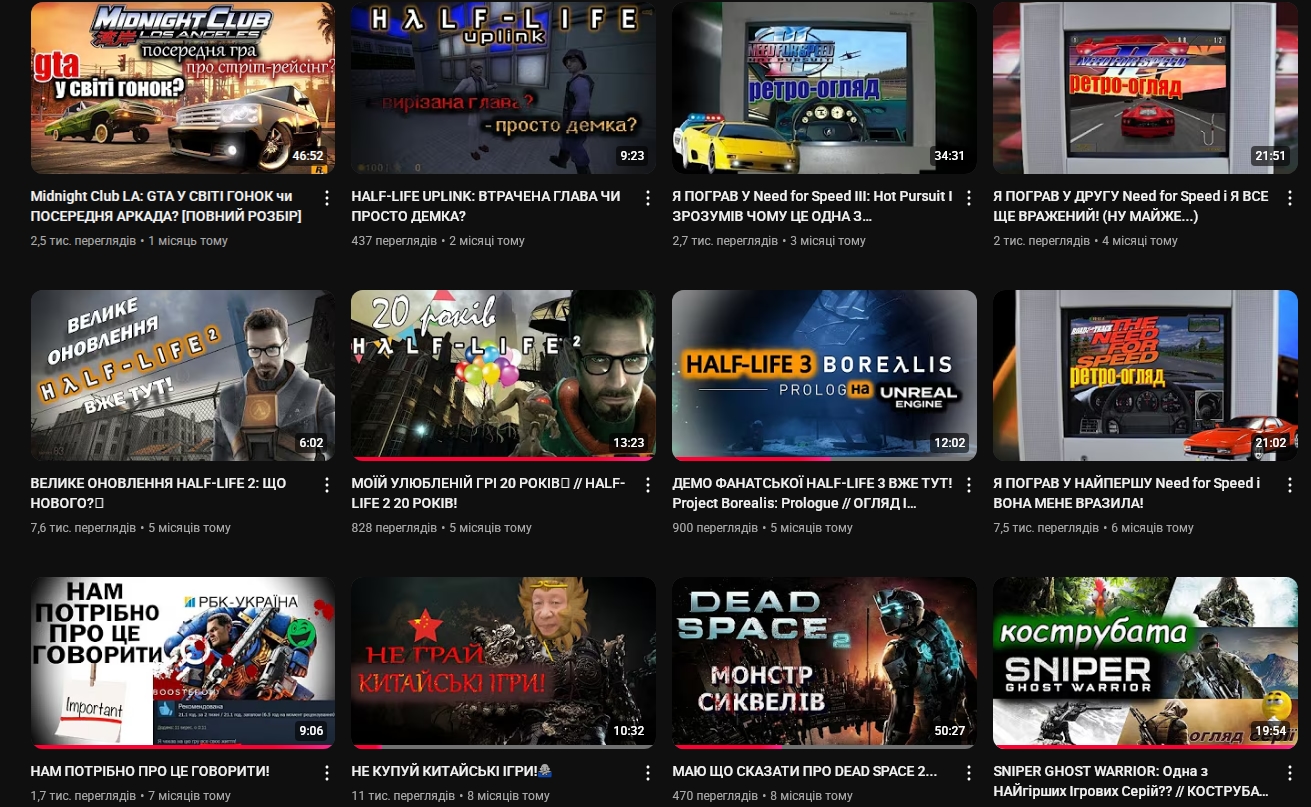Viewport: 1311px width, 807px height.
Task: Play the 6:02 Half-Life 2 update thumbnail
Action: point(183,375)
